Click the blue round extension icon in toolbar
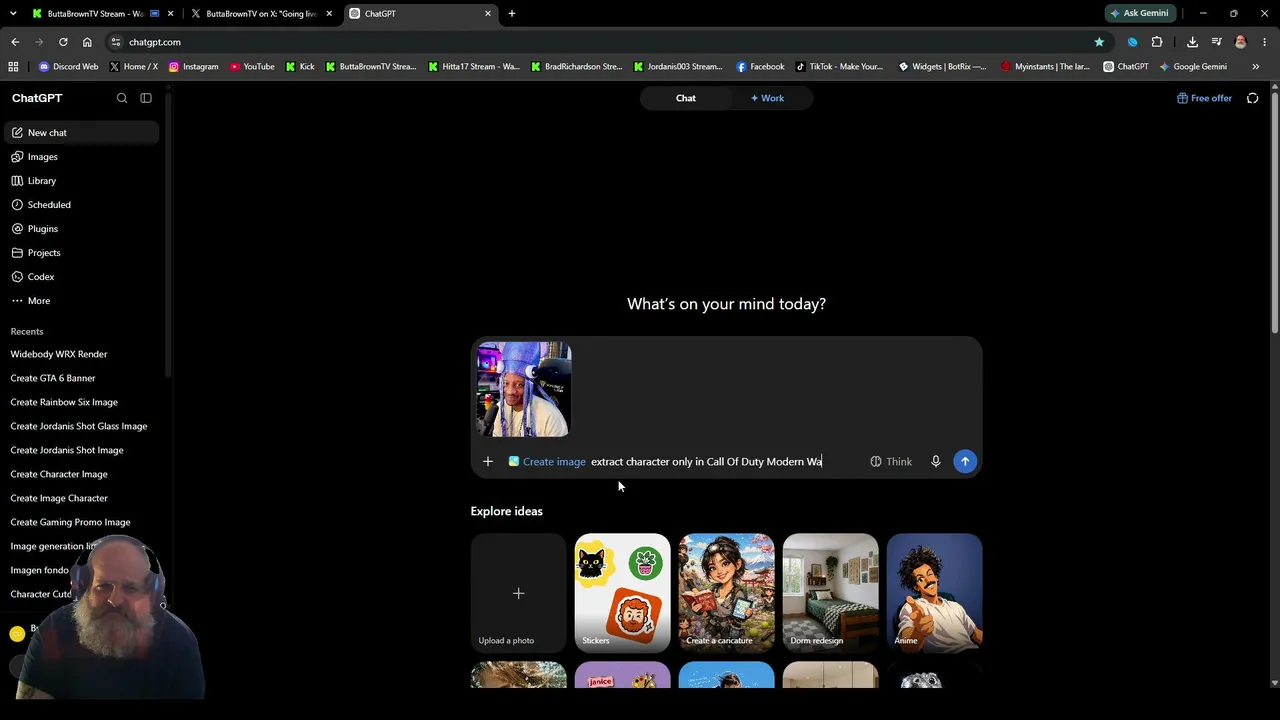Image resolution: width=1280 pixels, height=720 pixels. [1132, 42]
